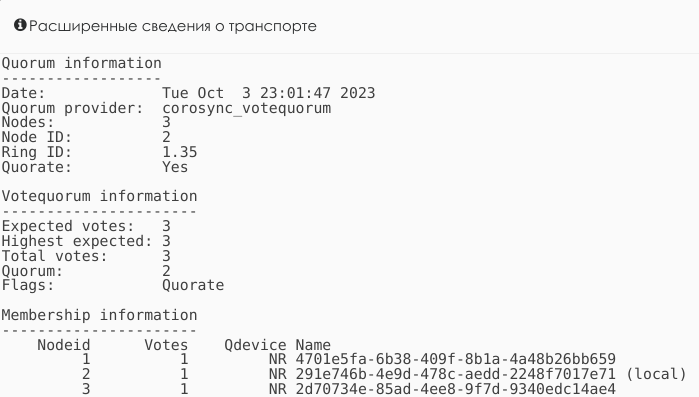699x397 pixels.
Task: Click node name 2d70734e-85ad-4ee8-9f7d-9340edc14ae4
Action: 456,389
